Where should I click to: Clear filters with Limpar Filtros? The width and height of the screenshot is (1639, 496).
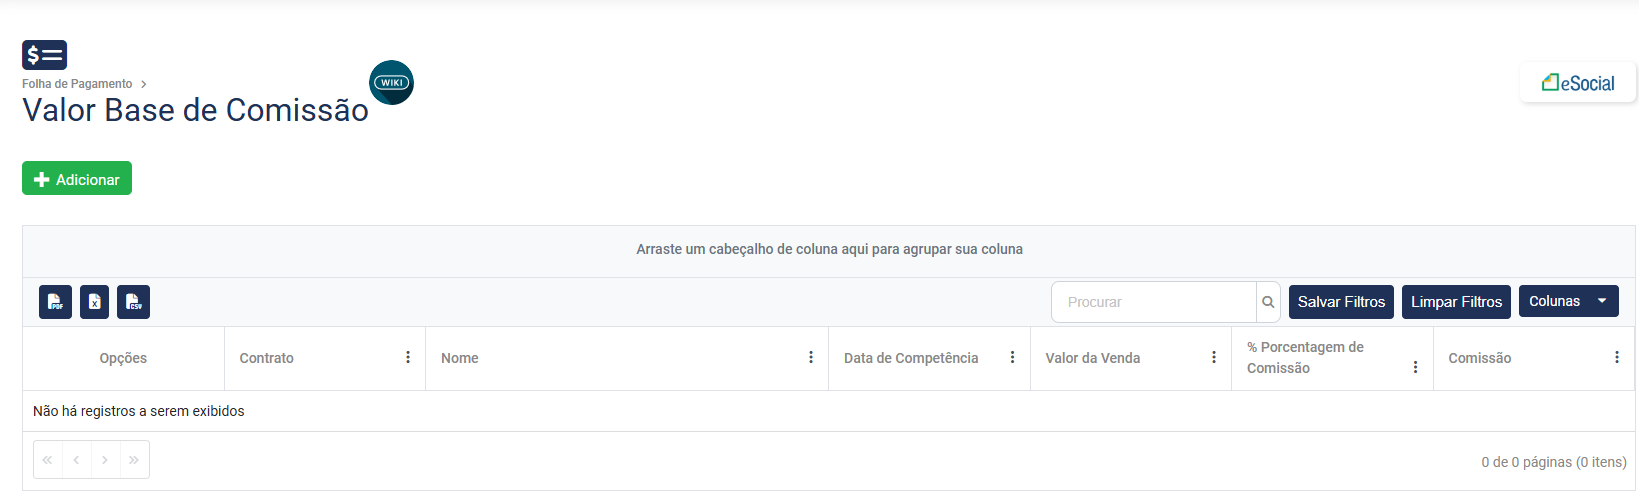click(x=1456, y=302)
